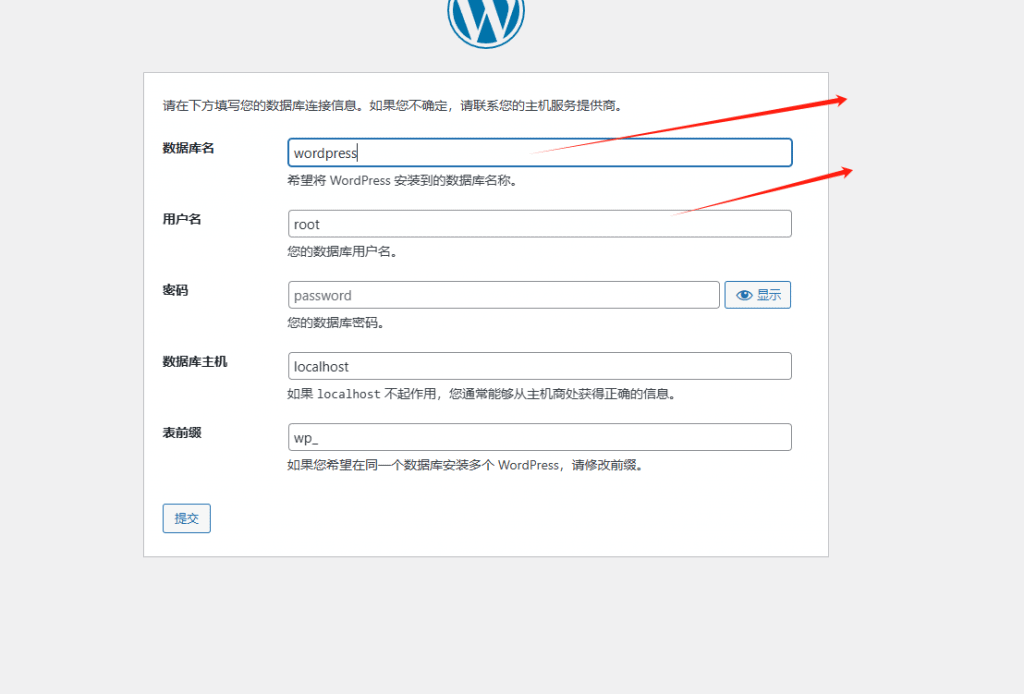The image size is (1024, 694).
Task: Click the table prefix field containing wp_
Action: point(539,437)
